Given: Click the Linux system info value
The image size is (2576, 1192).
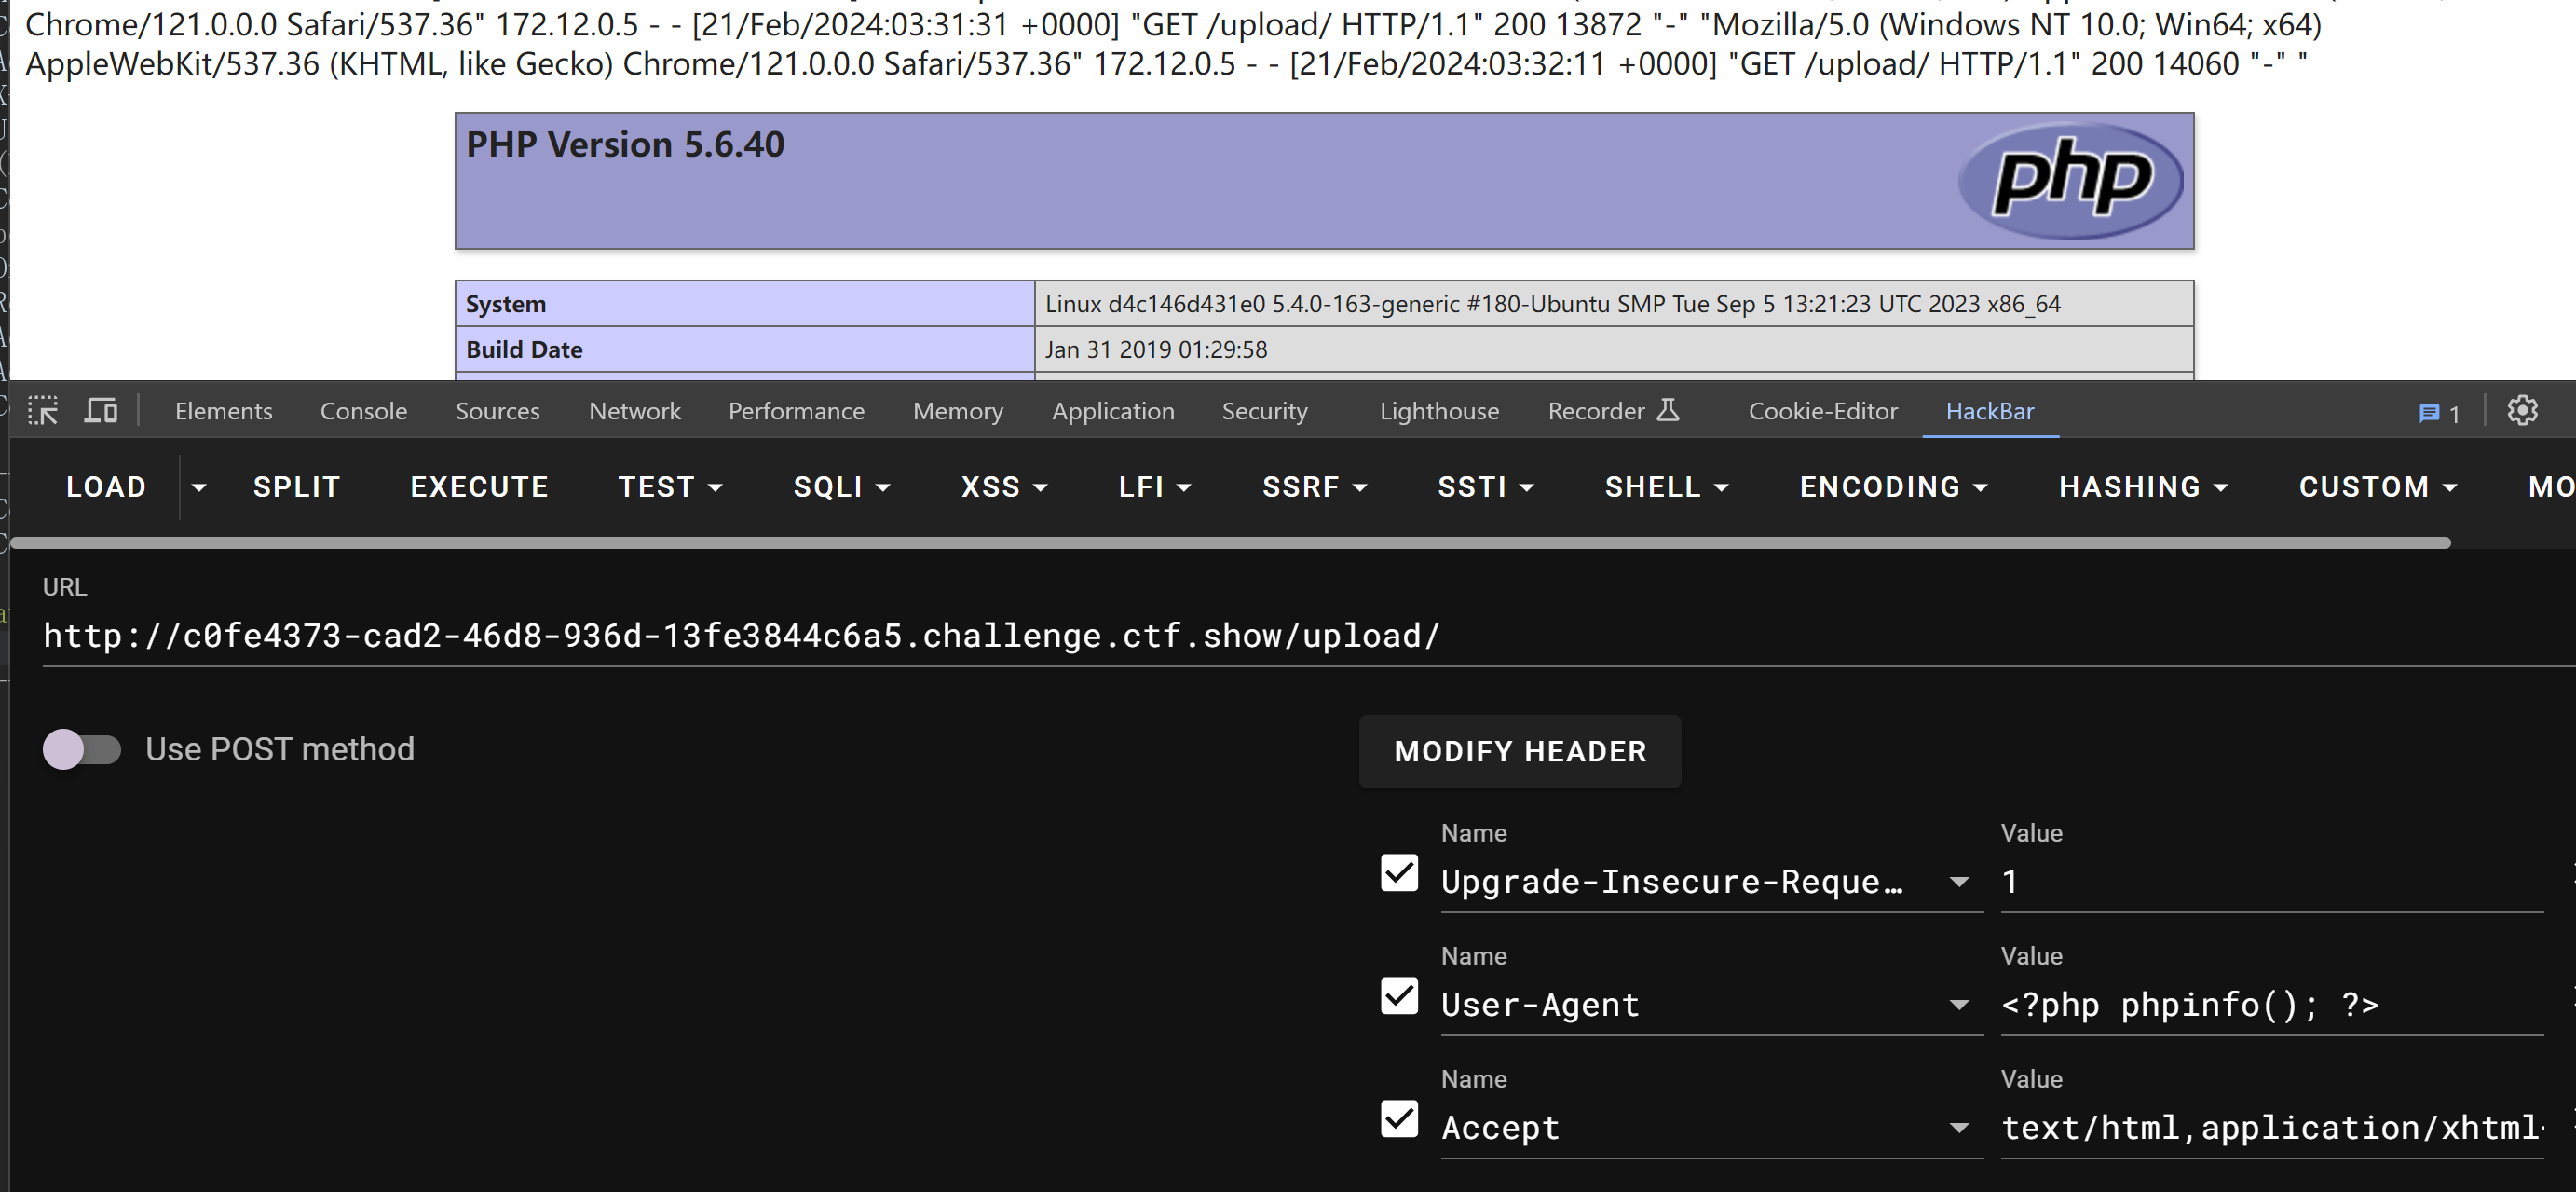Looking at the screenshot, I should pos(1553,304).
